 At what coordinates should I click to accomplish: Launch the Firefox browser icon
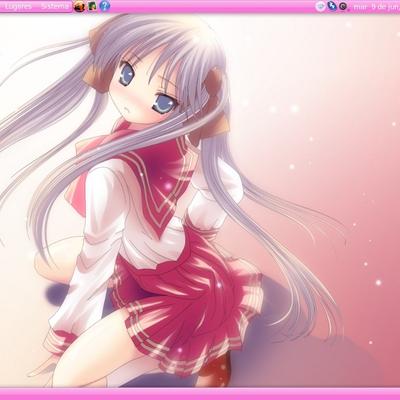pos(79,6)
